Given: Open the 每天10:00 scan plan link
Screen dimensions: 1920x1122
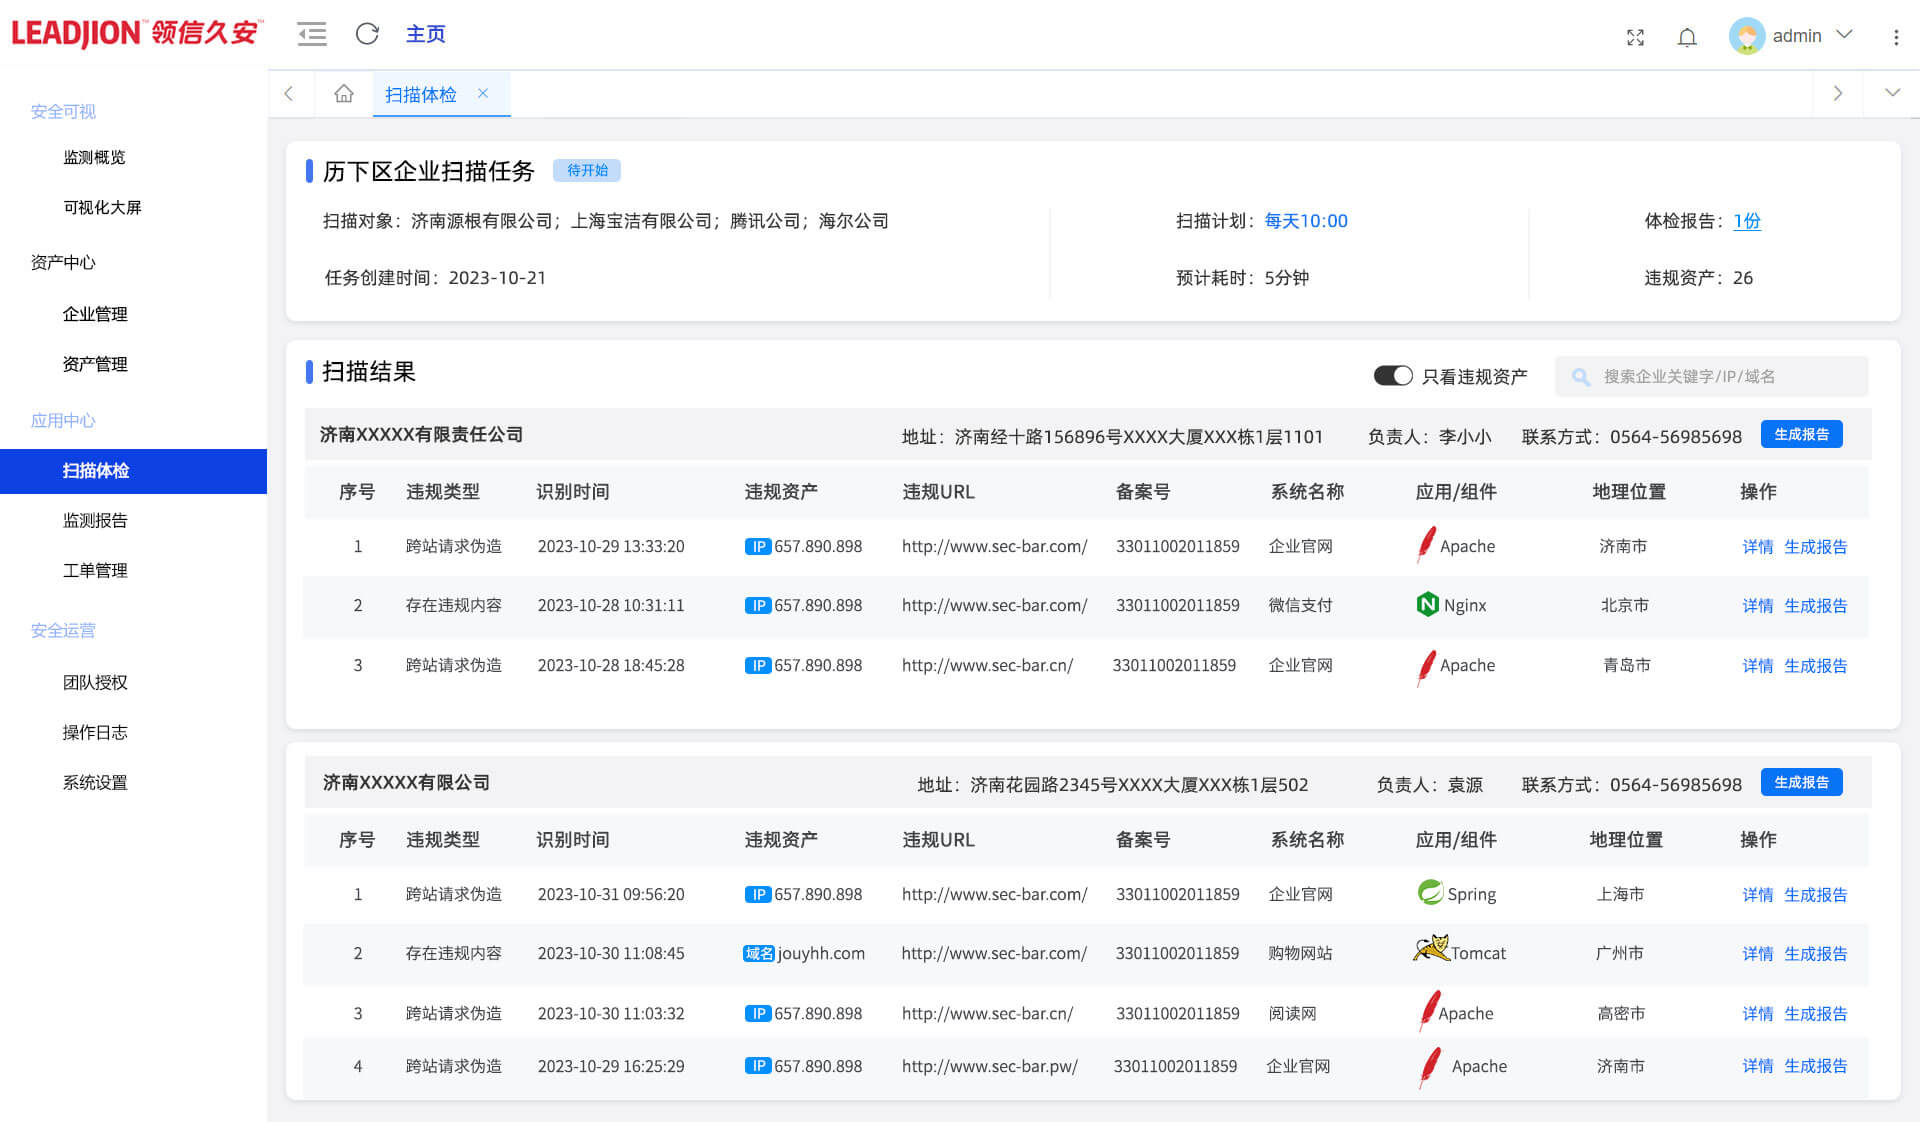Looking at the screenshot, I should 1306,221.
